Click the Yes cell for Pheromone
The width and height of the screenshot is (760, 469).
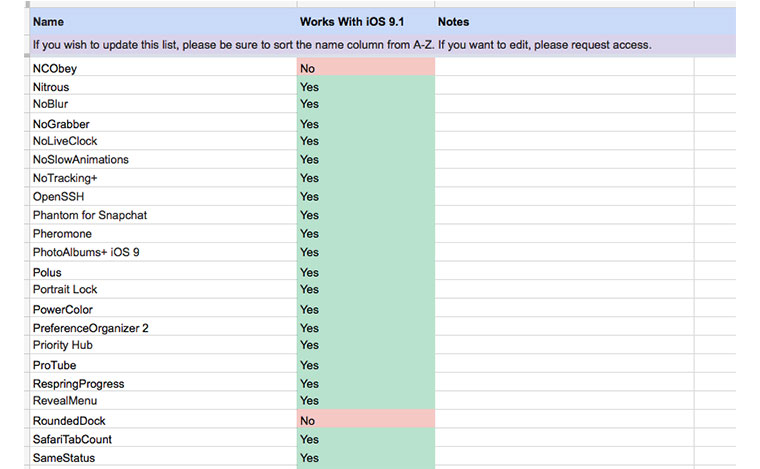pos(366,234)
